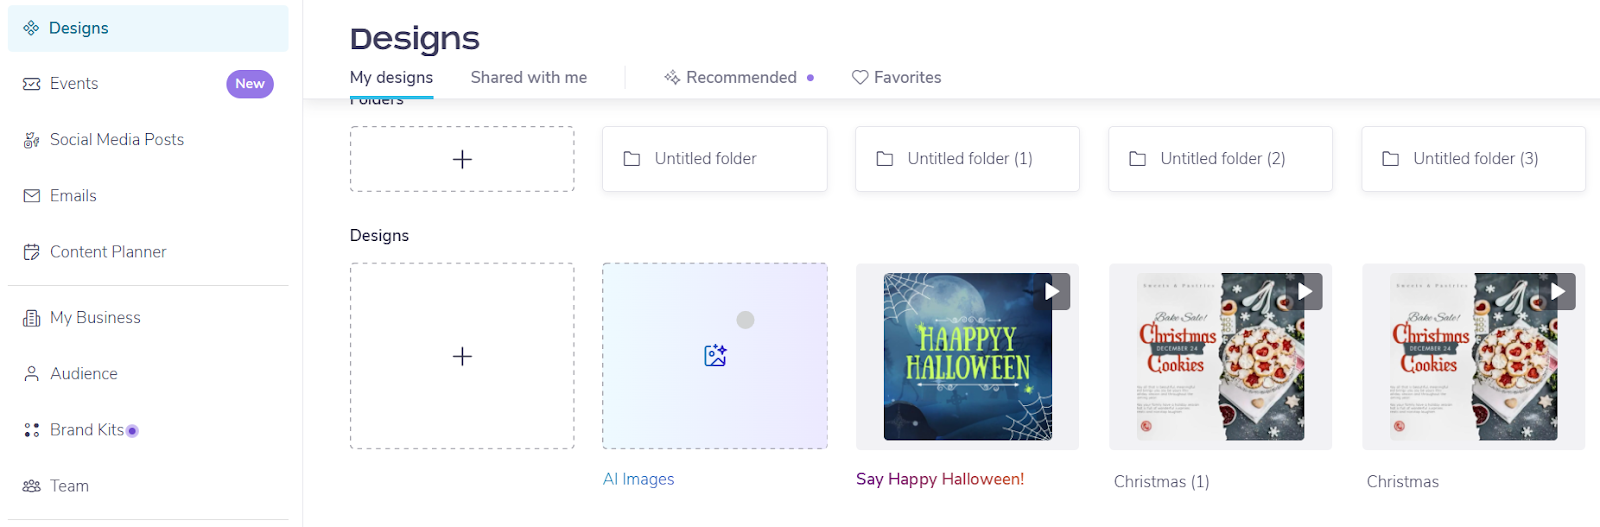1600x527 pixels.
Task: Select Designs in the sidebar
Action: (x=148, y=28)
